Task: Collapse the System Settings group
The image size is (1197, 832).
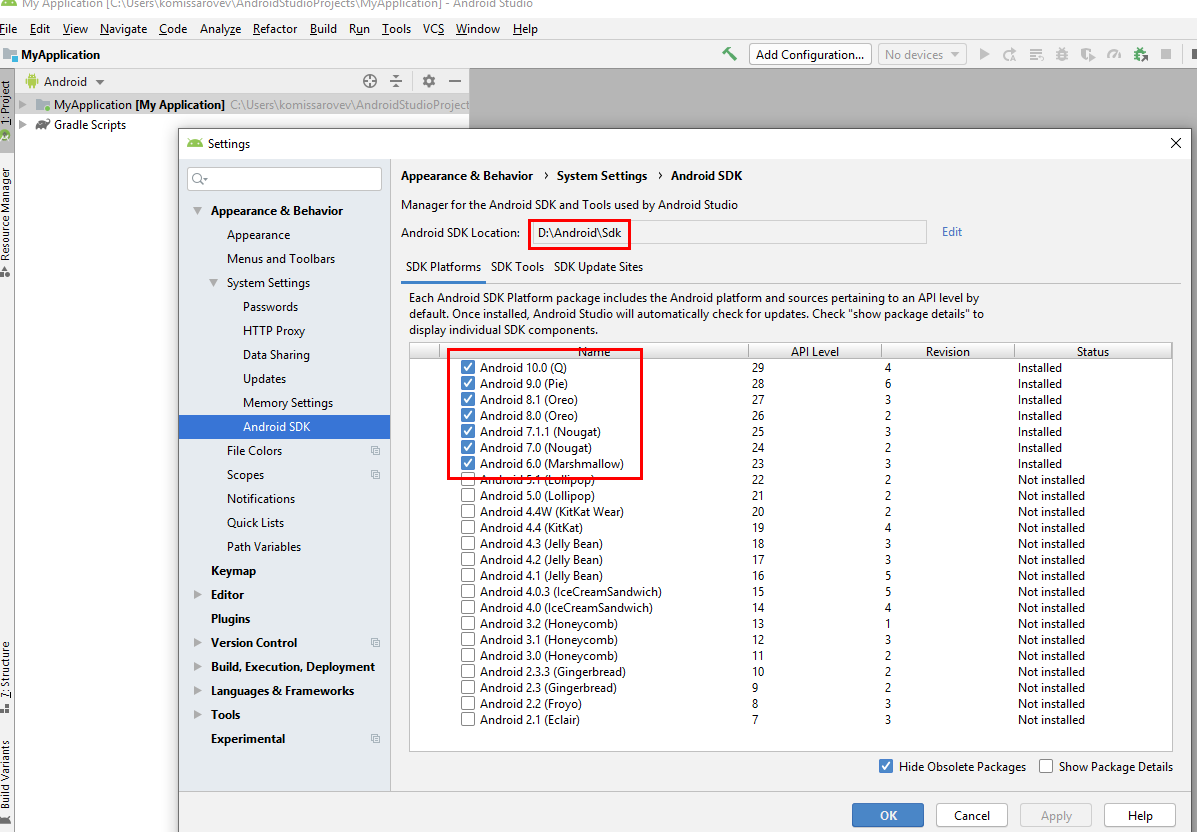Action: point(214,282)
